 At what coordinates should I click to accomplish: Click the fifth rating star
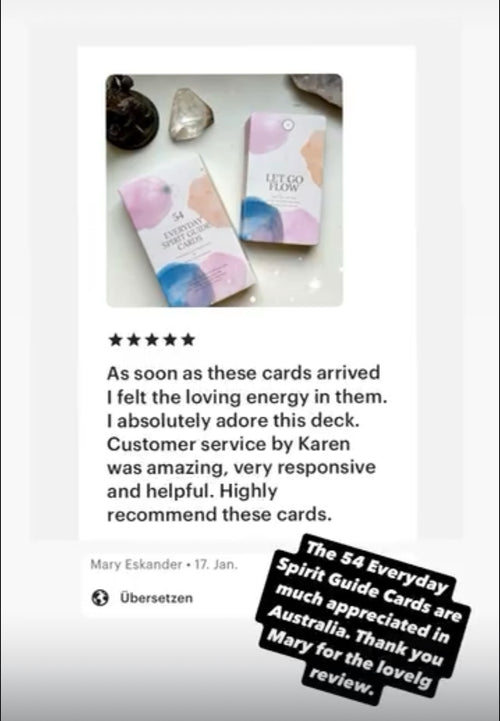coord(188,340)
